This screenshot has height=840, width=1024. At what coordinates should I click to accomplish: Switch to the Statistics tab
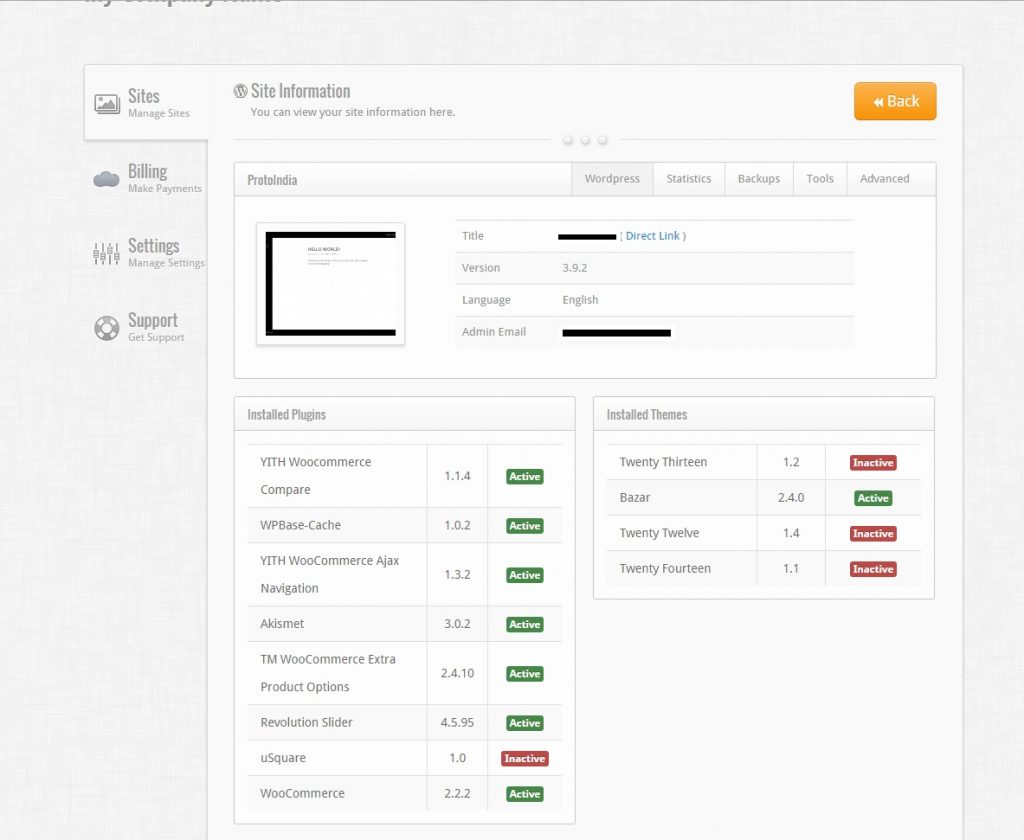tap(688, 179)
